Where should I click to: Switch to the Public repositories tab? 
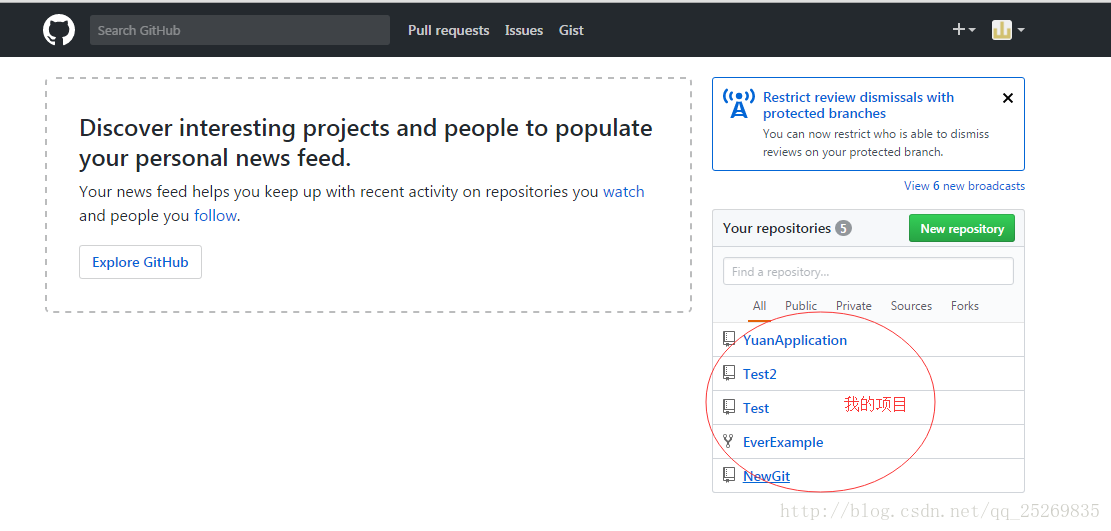pos(801,306)
